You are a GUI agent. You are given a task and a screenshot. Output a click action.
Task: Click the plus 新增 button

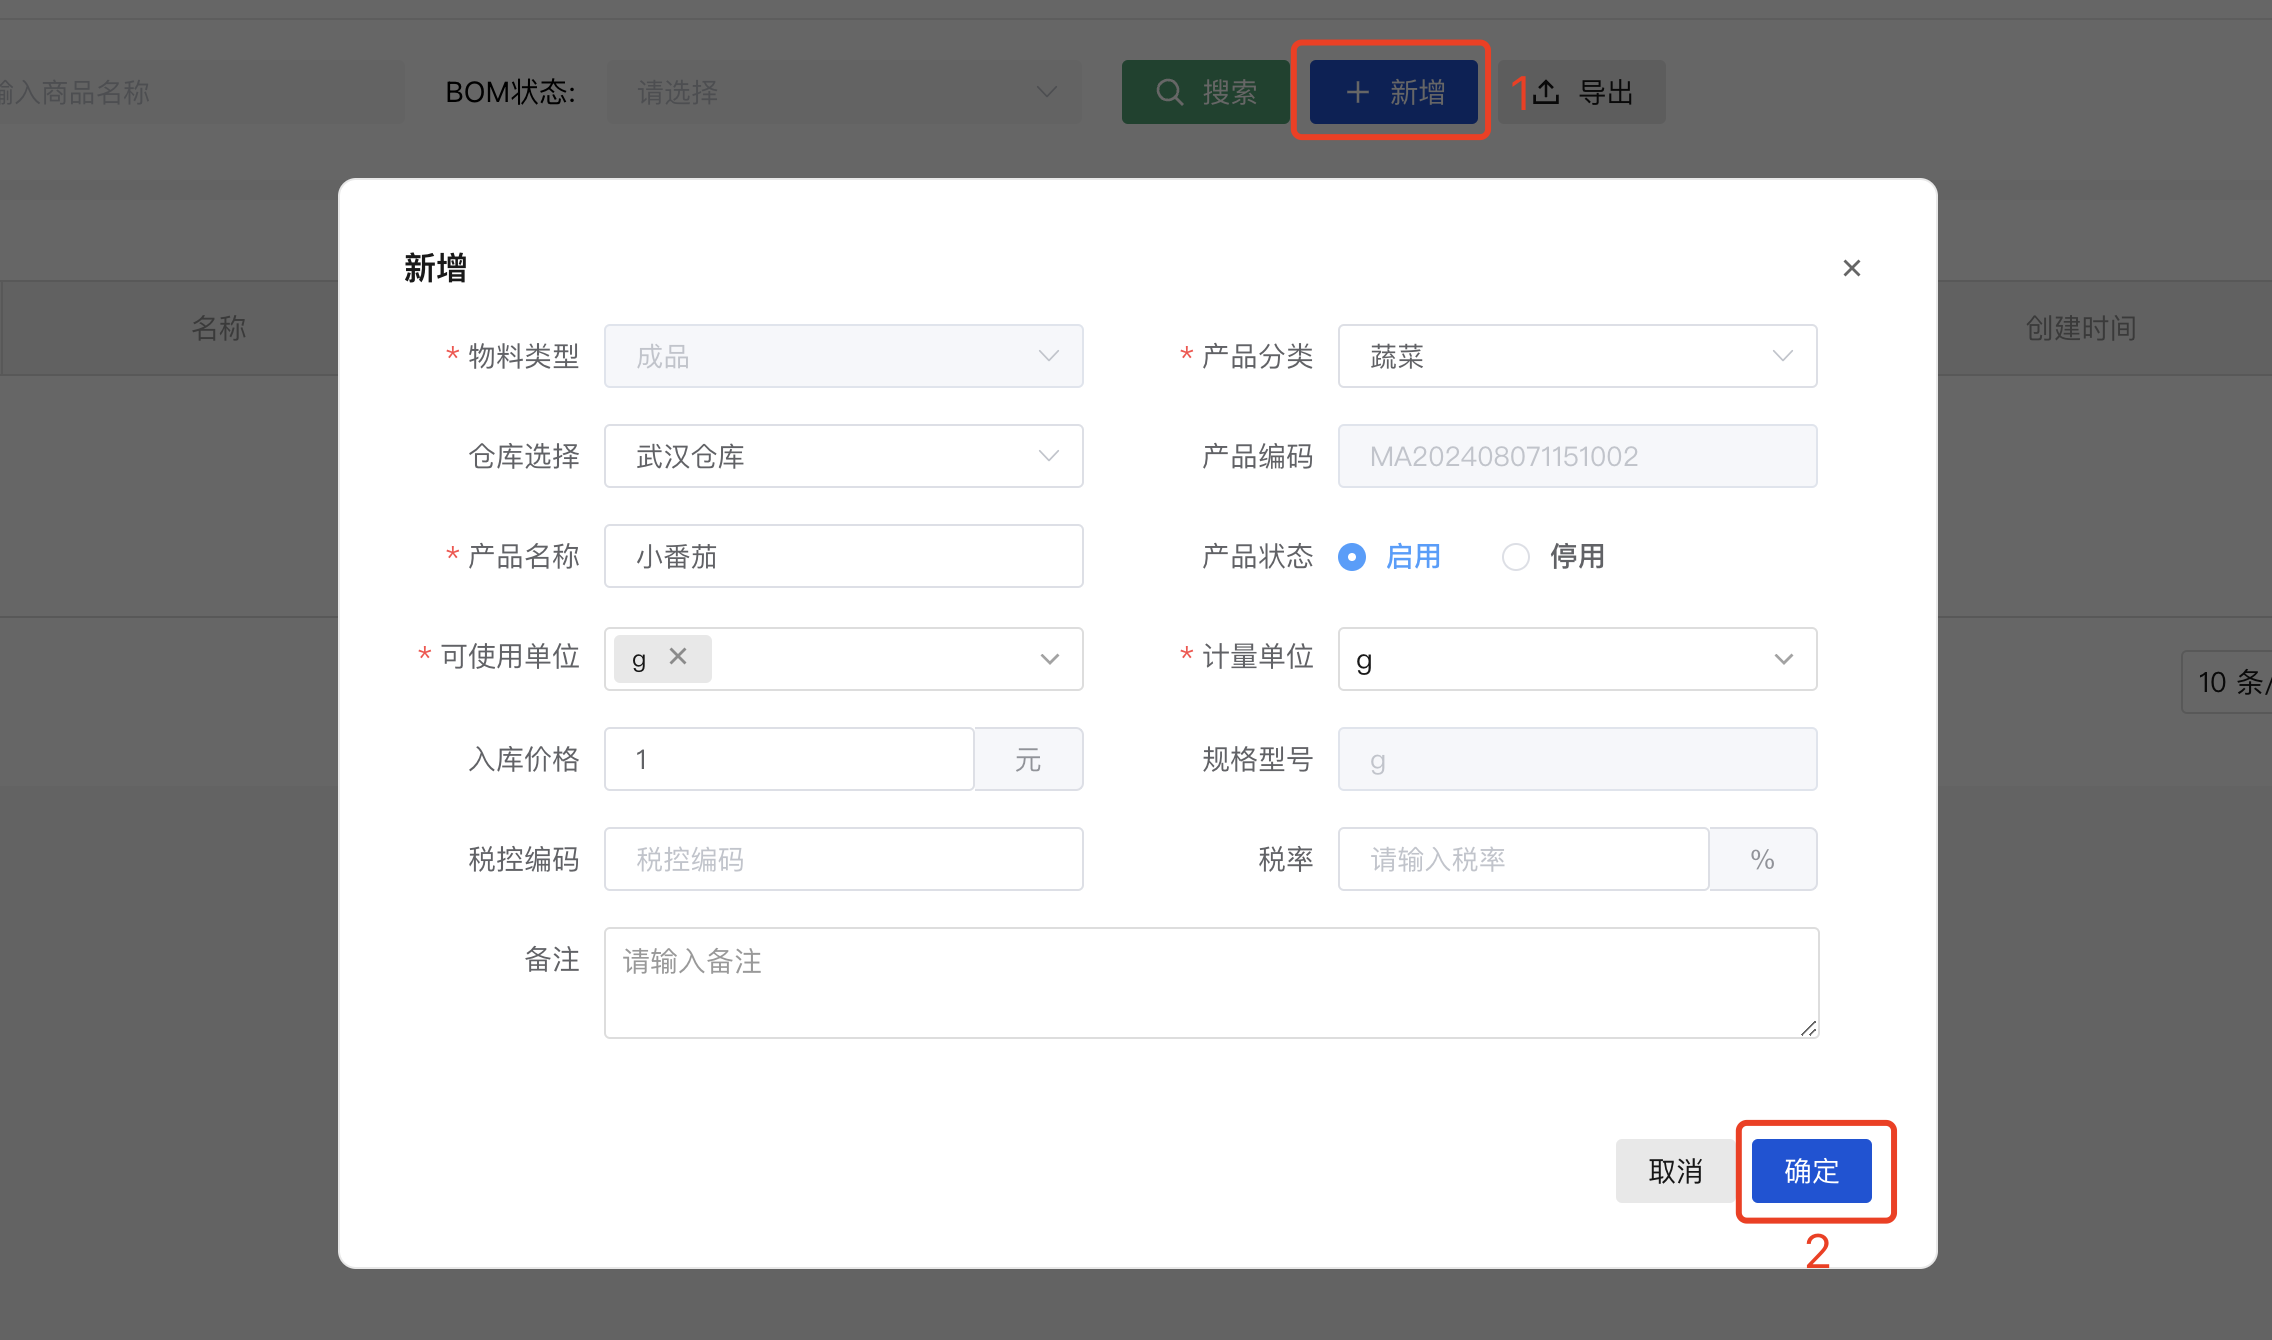coord(1394,92)
